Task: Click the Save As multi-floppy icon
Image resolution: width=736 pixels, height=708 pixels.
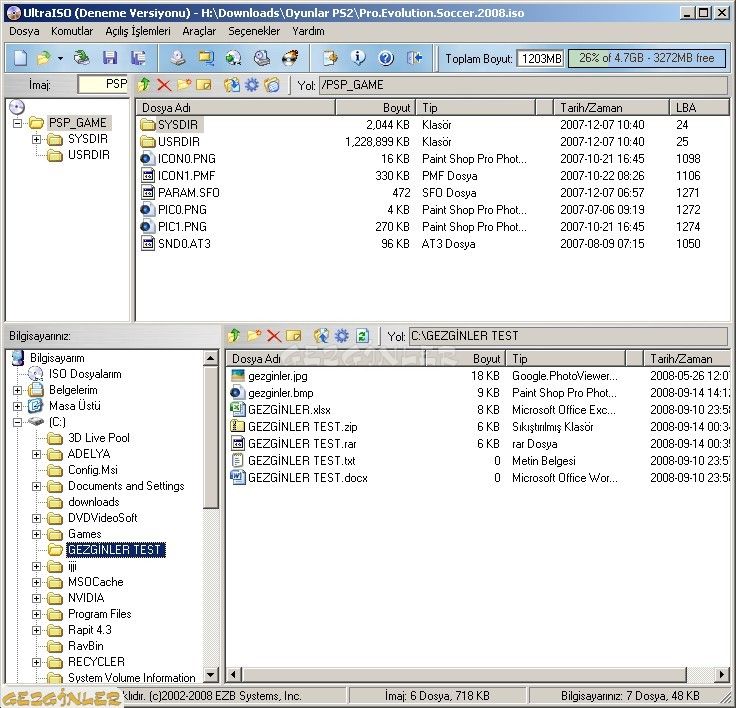Action: [138, 58]
